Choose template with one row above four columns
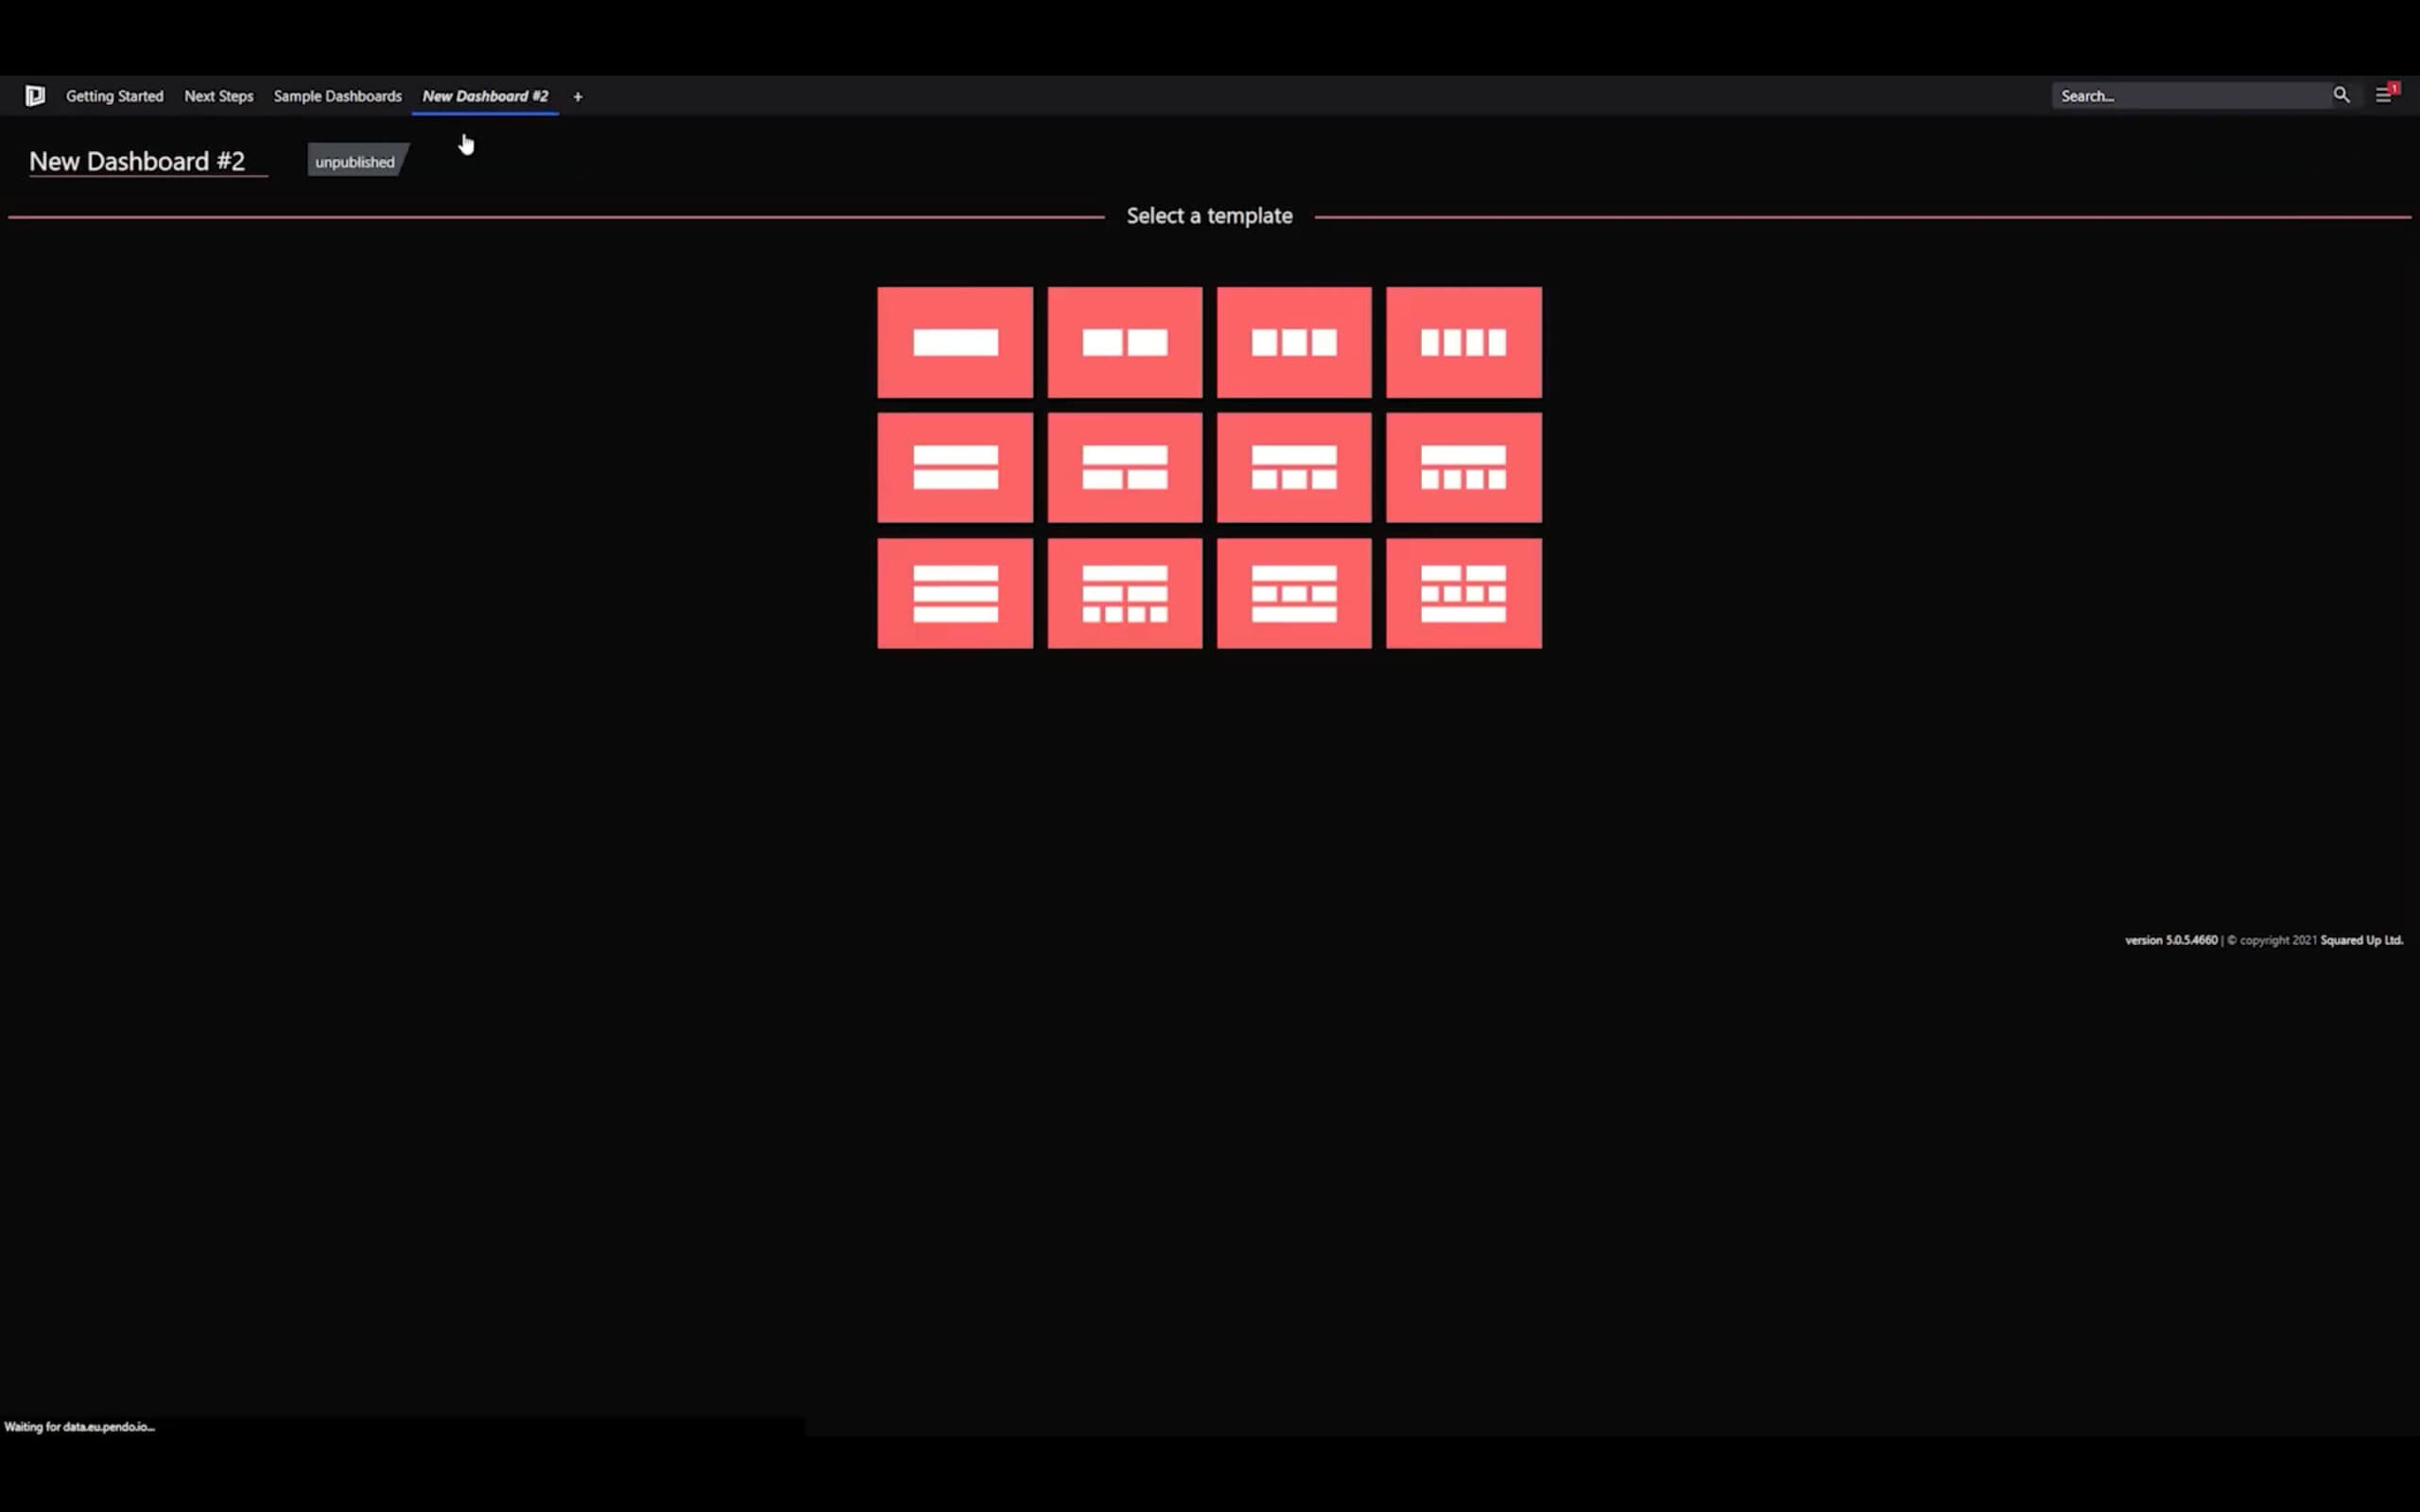The image size is (2420, 1512). click(x=1464, y=467)
